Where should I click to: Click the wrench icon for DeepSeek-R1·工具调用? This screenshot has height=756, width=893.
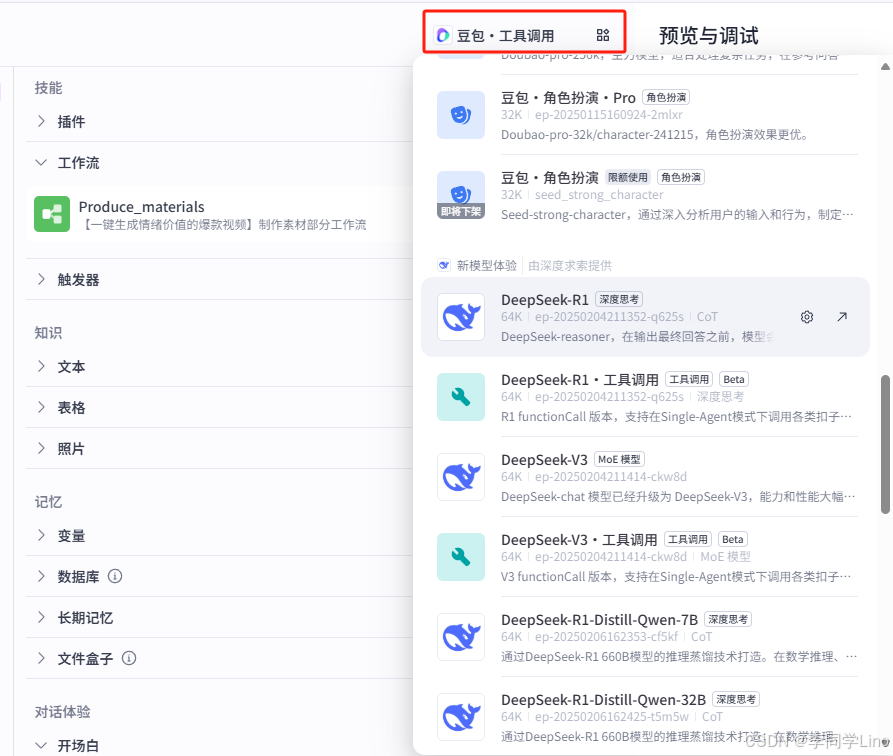coord(461,397)
